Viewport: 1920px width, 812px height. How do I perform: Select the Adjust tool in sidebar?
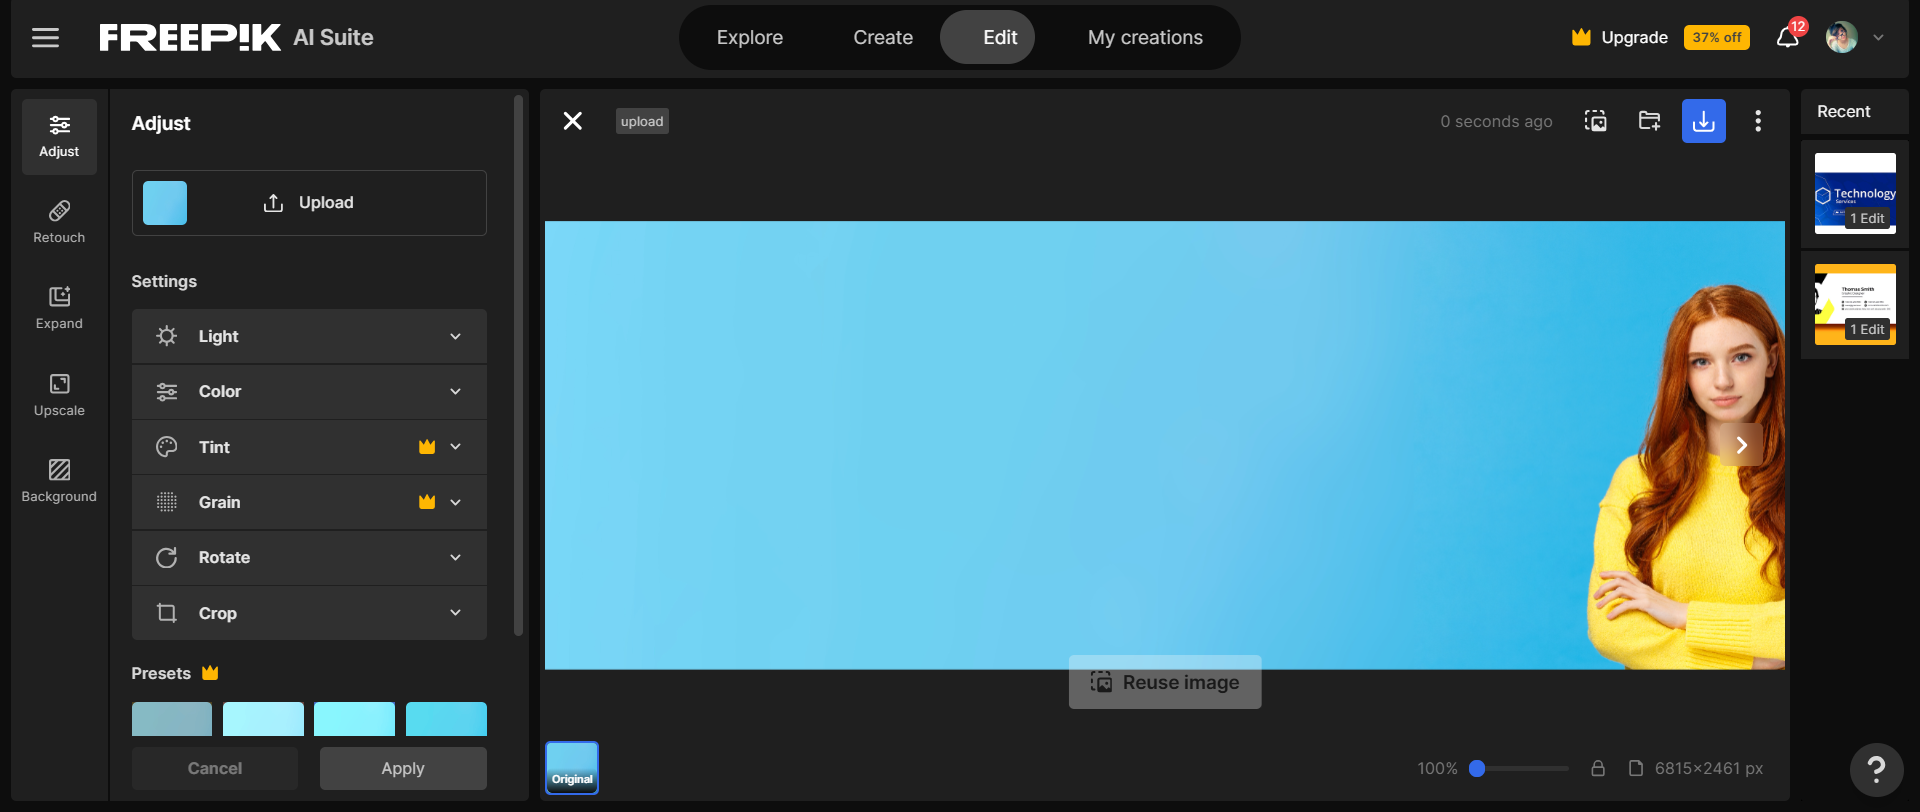[59, 137]
